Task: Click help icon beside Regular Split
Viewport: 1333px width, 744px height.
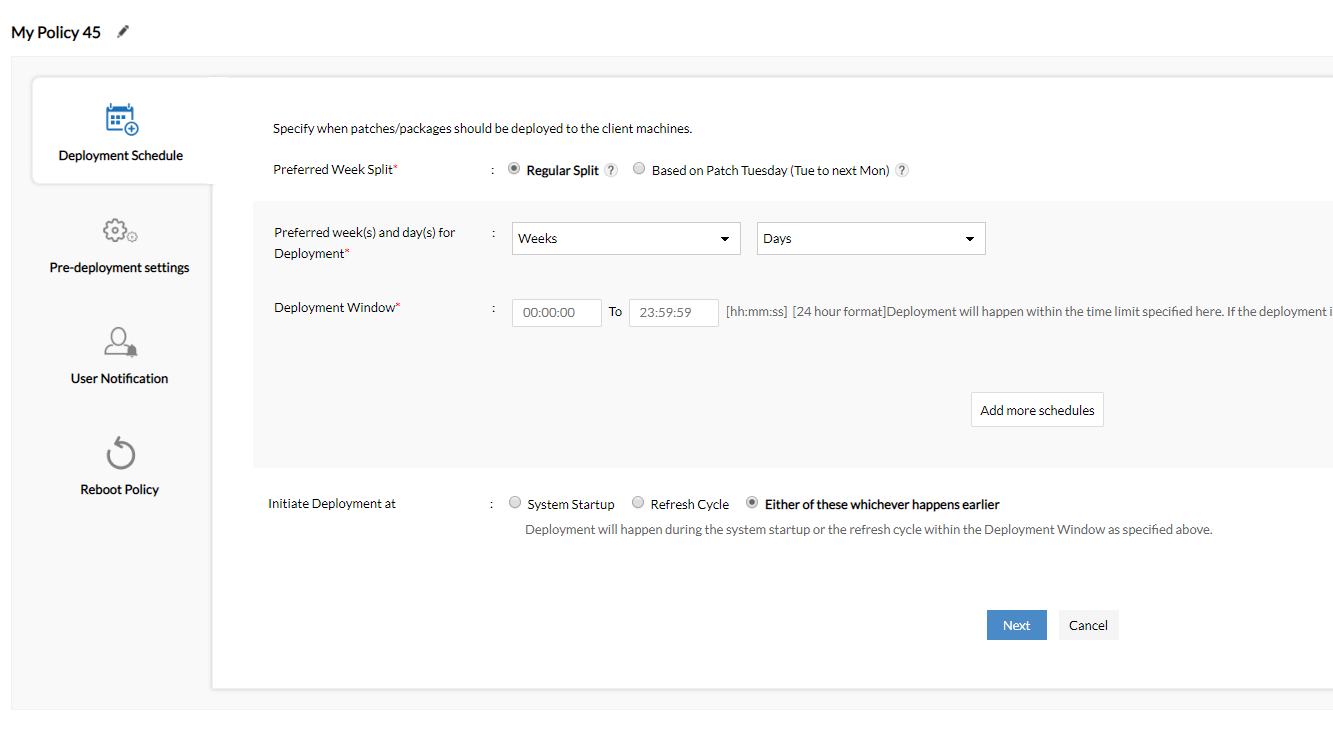Action: [611, 170]
